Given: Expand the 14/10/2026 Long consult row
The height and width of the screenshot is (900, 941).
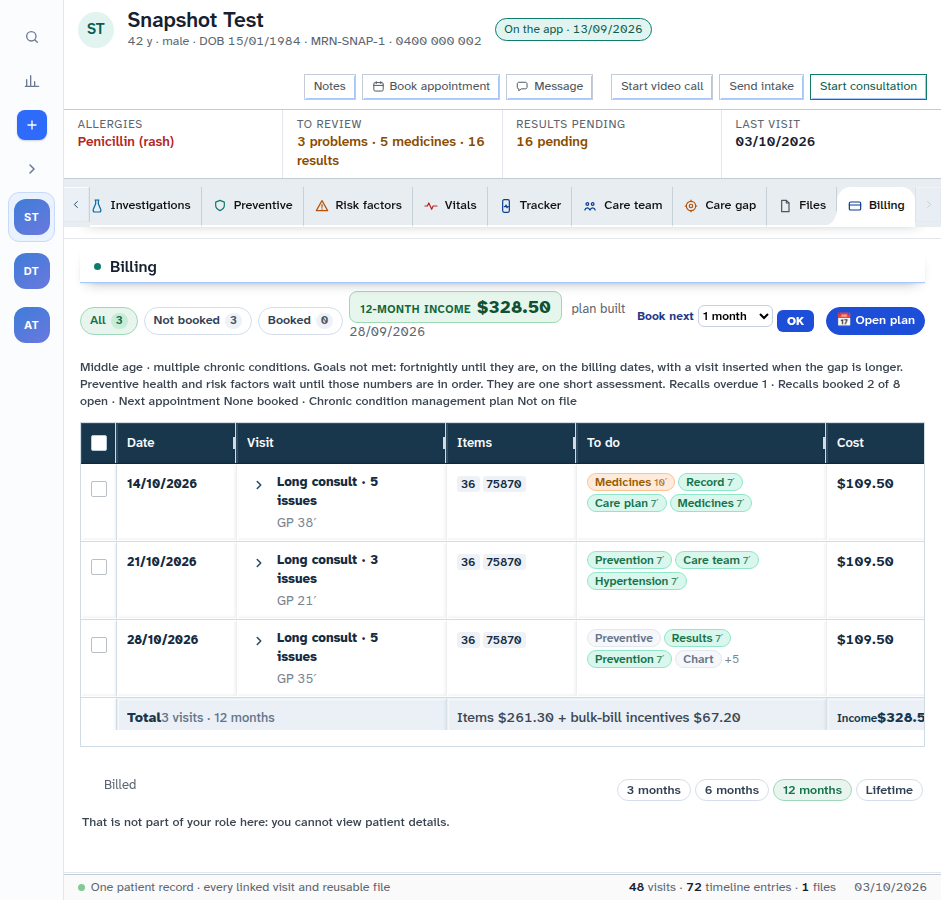Looking at the screenshot, I should 259,485.
